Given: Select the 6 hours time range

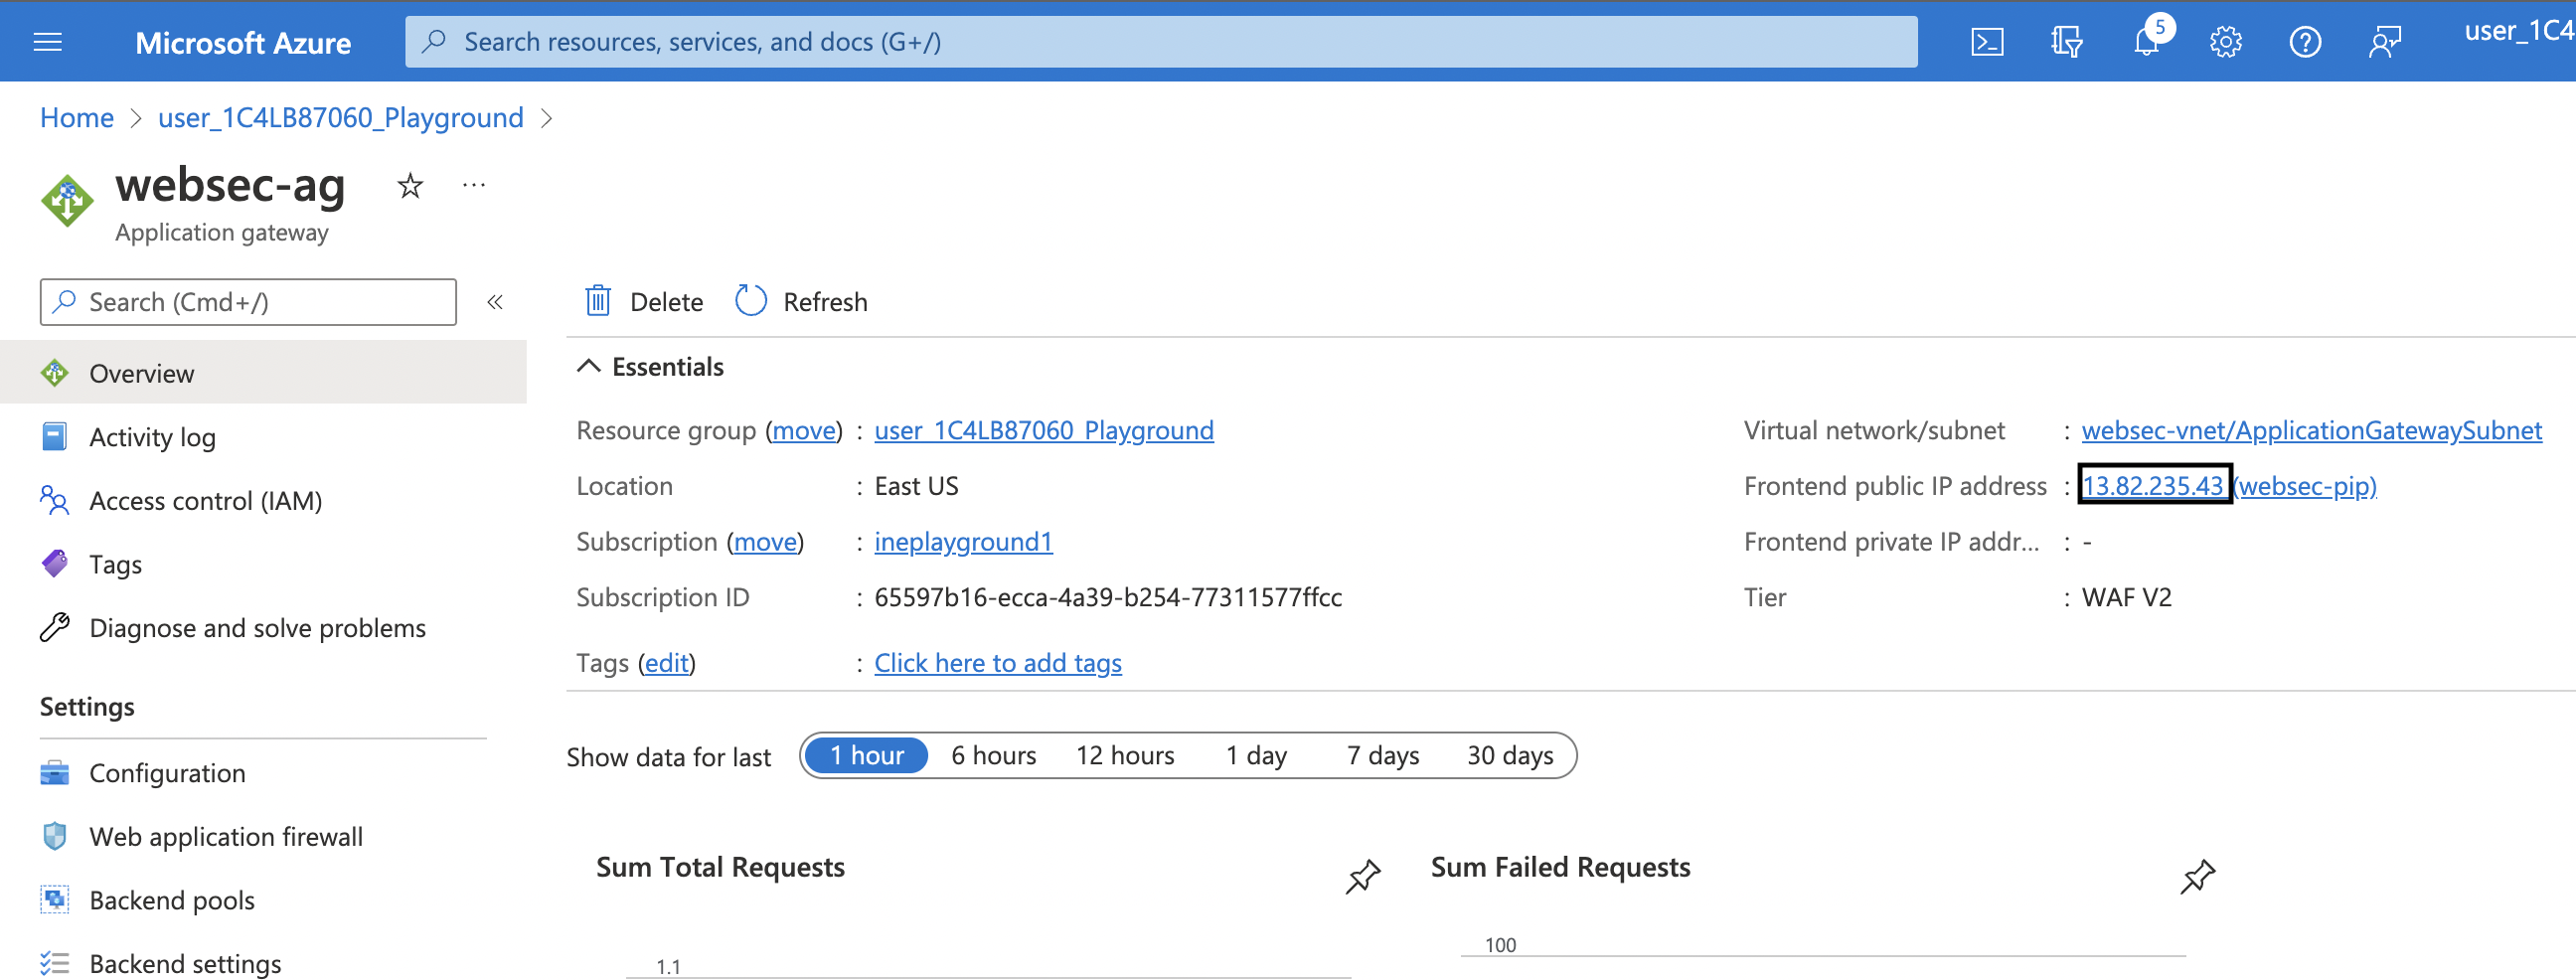Looking at the screenshot, I should [x=993, y=755].
